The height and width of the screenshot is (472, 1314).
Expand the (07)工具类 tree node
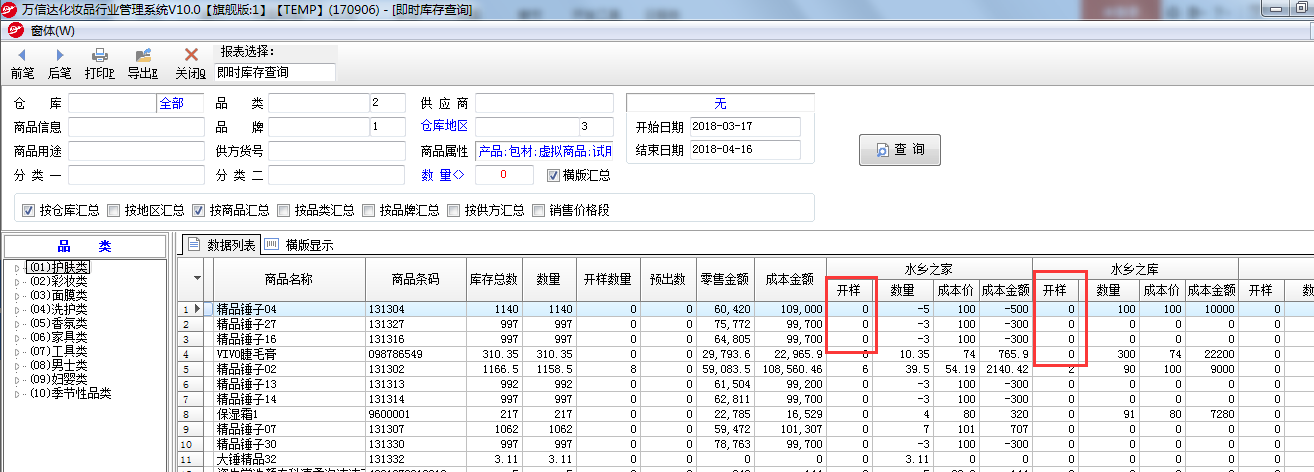[x=16, y=351]
